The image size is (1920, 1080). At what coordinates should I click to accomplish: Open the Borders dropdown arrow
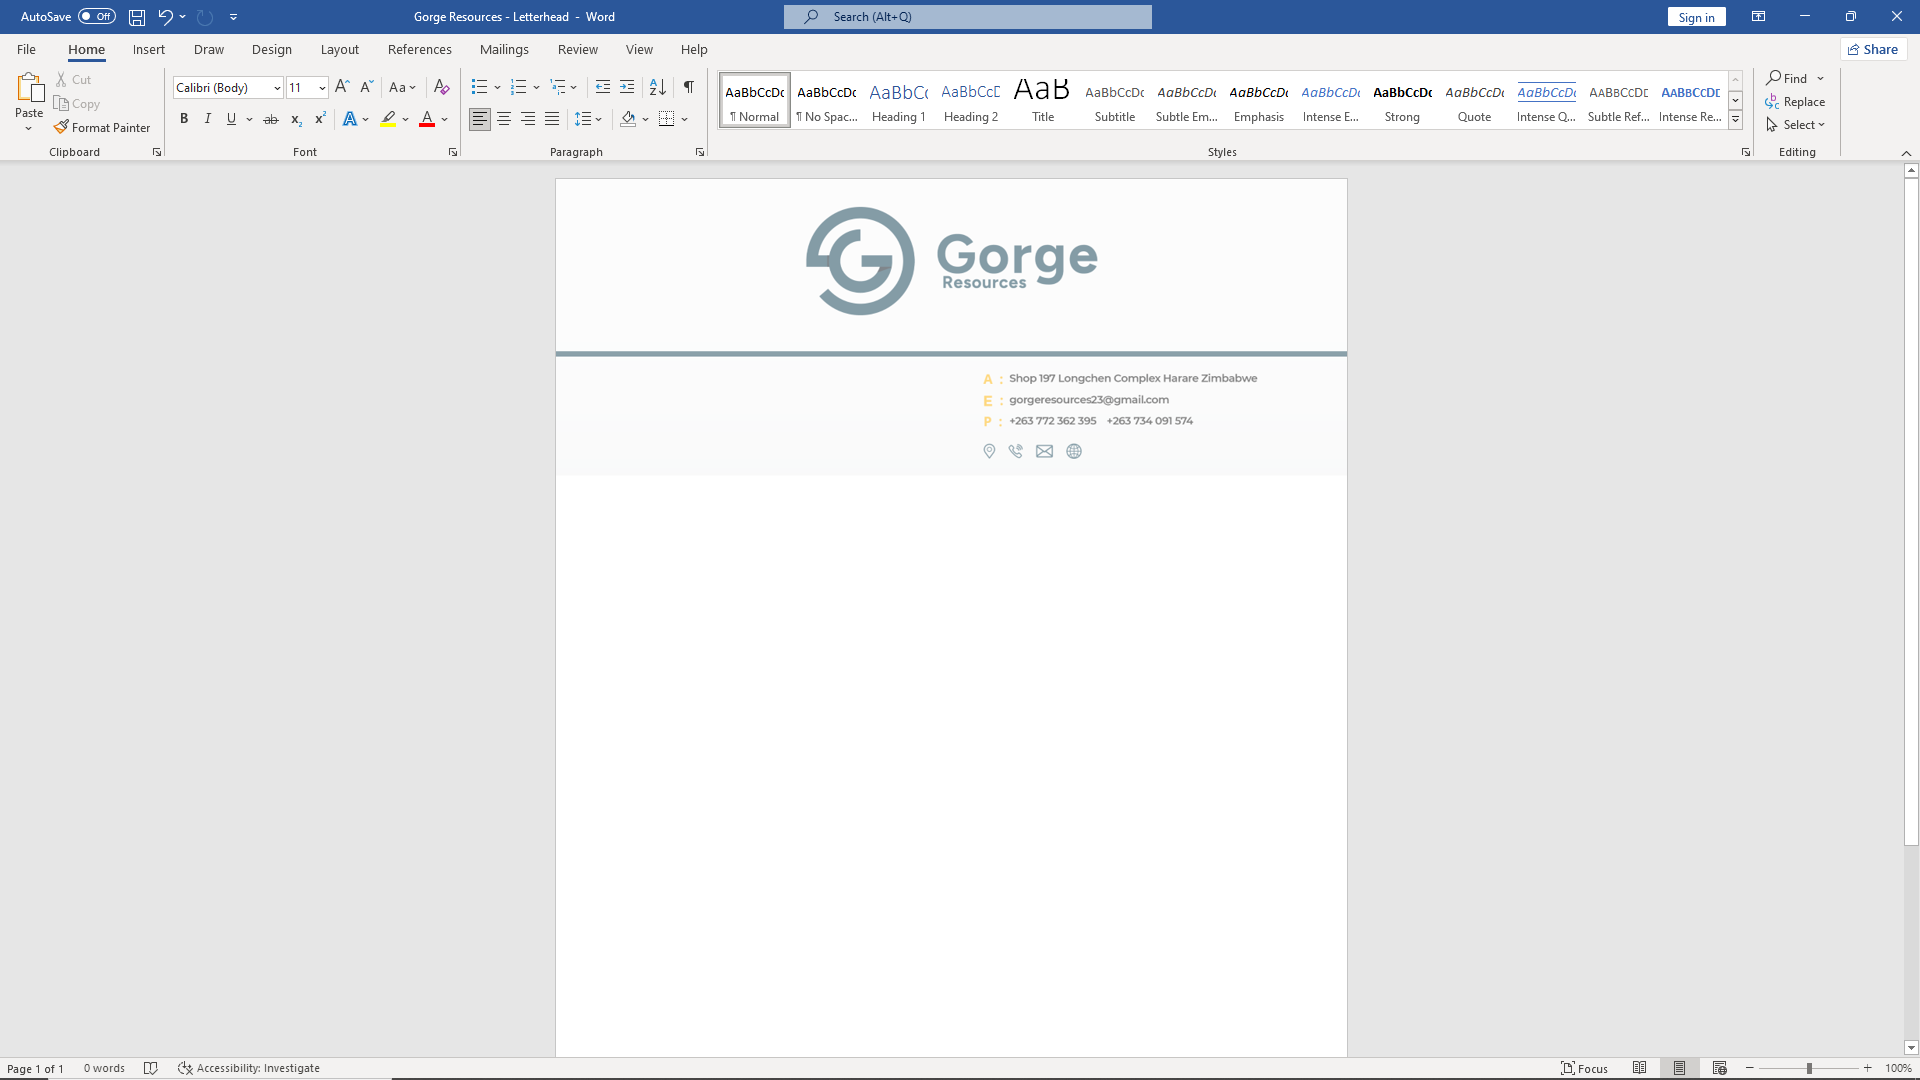tap(685, 119)
